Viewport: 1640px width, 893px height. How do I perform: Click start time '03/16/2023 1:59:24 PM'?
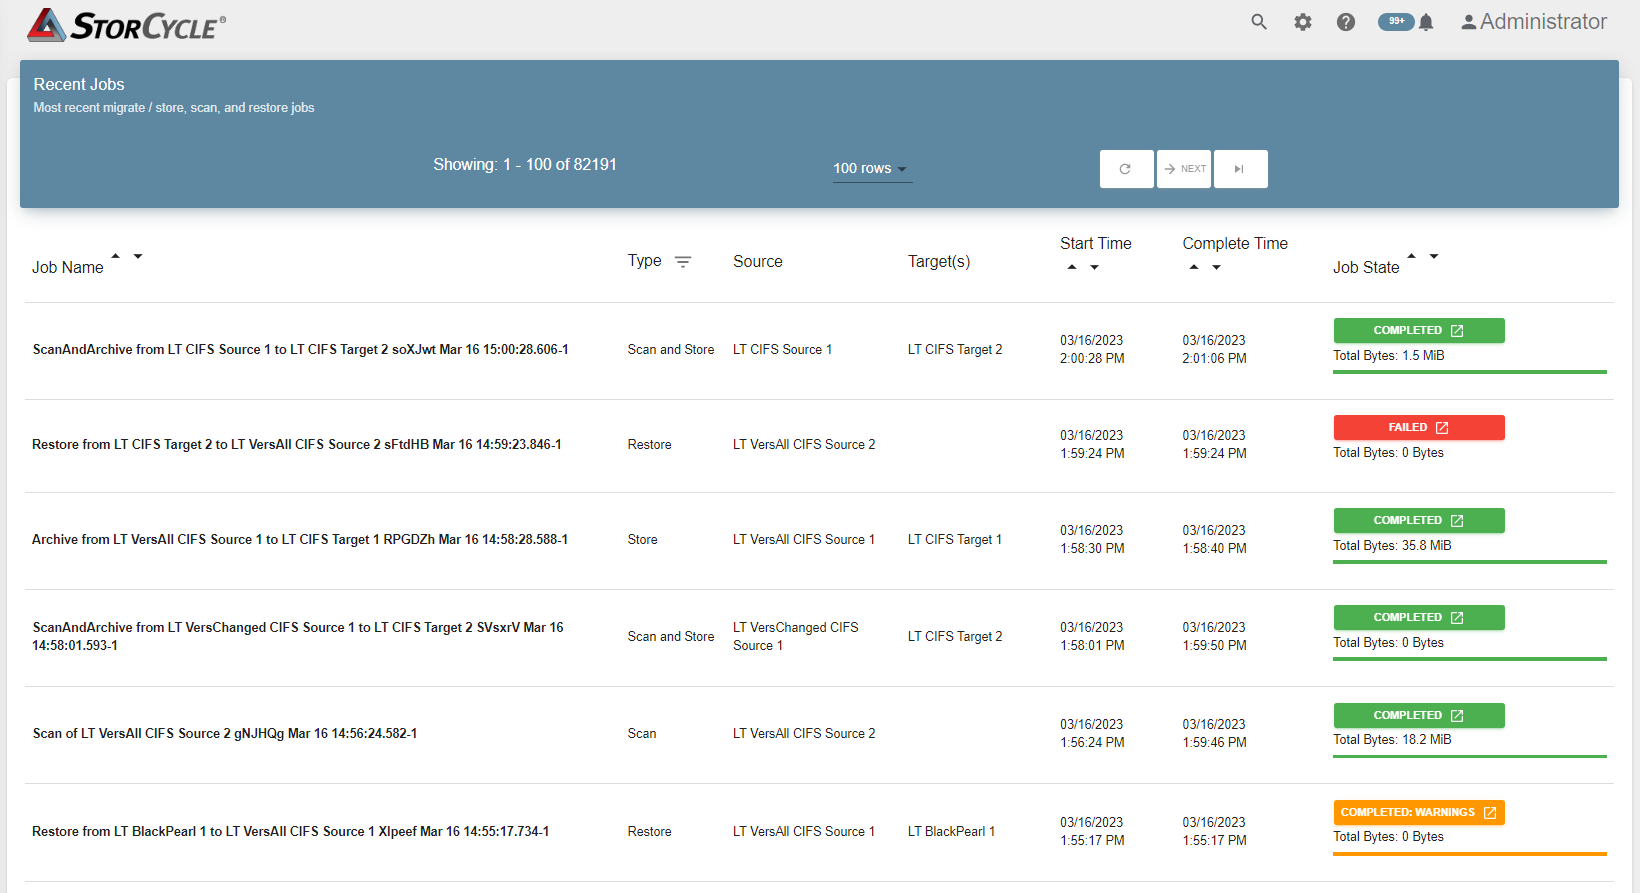click(1092, 444)
